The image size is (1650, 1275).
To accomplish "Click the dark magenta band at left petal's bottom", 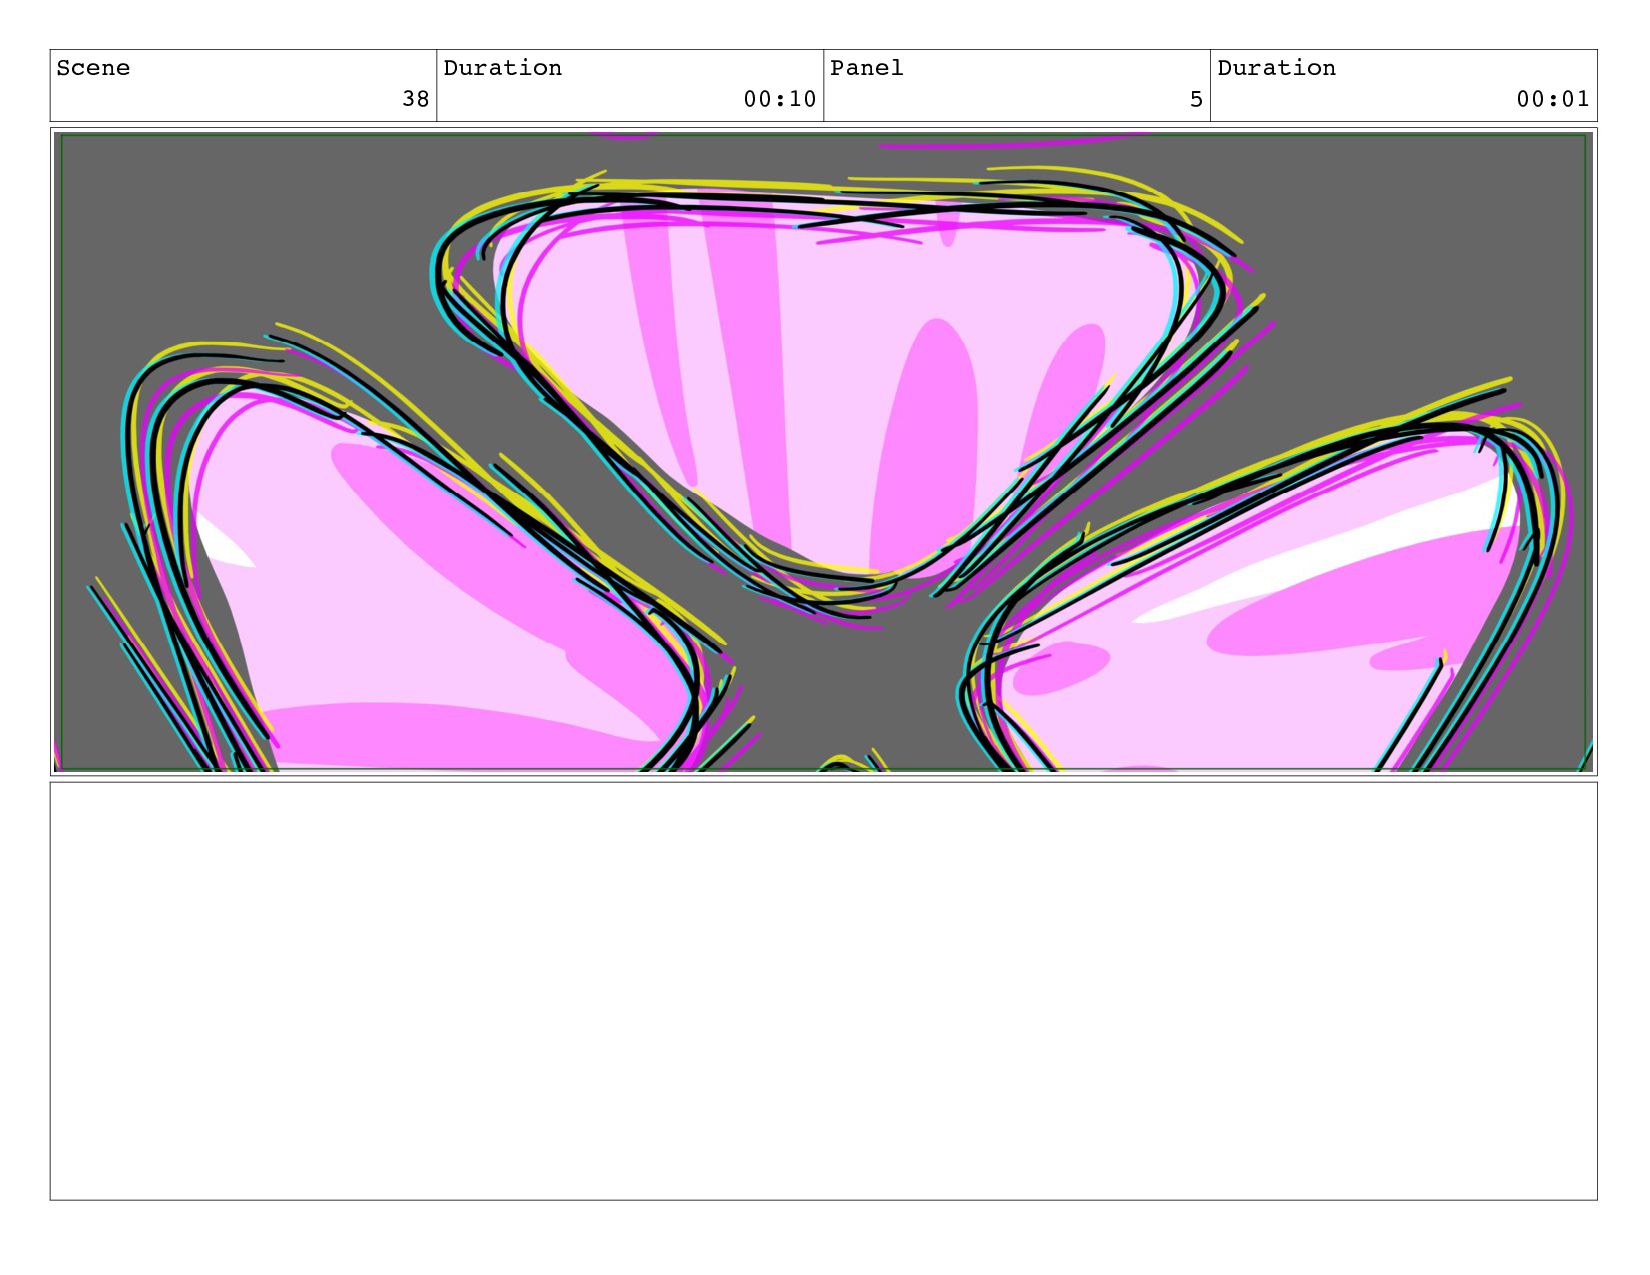I will click(450, 735).
